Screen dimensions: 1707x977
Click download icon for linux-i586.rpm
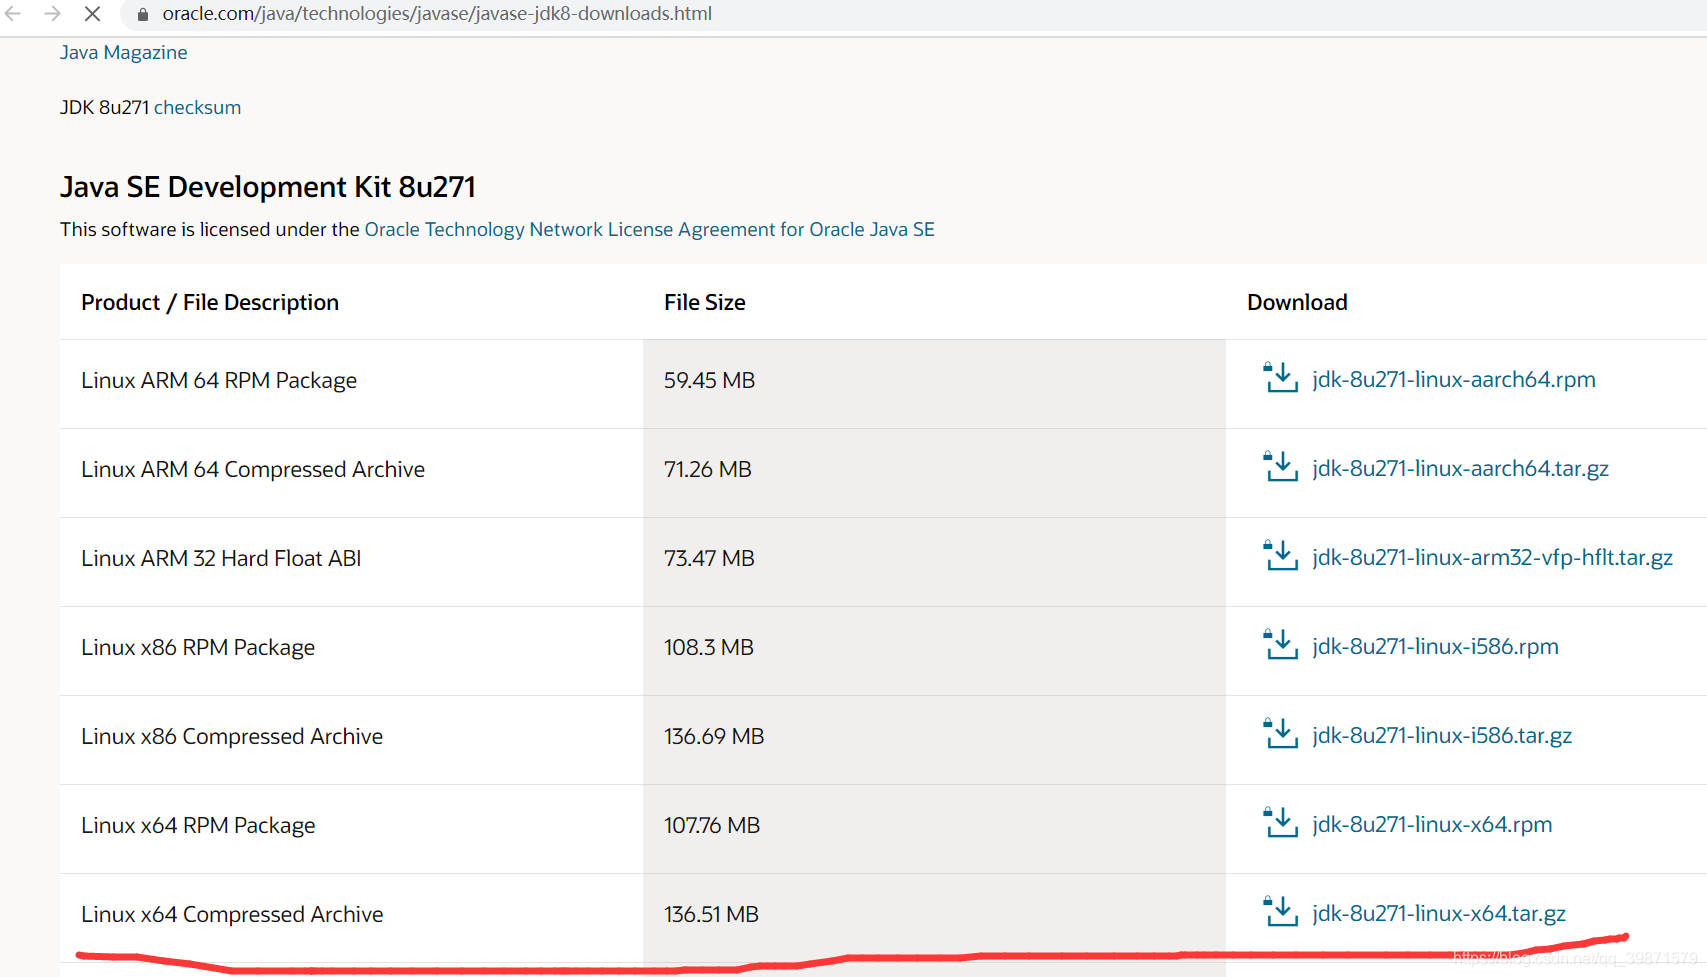1280,645
